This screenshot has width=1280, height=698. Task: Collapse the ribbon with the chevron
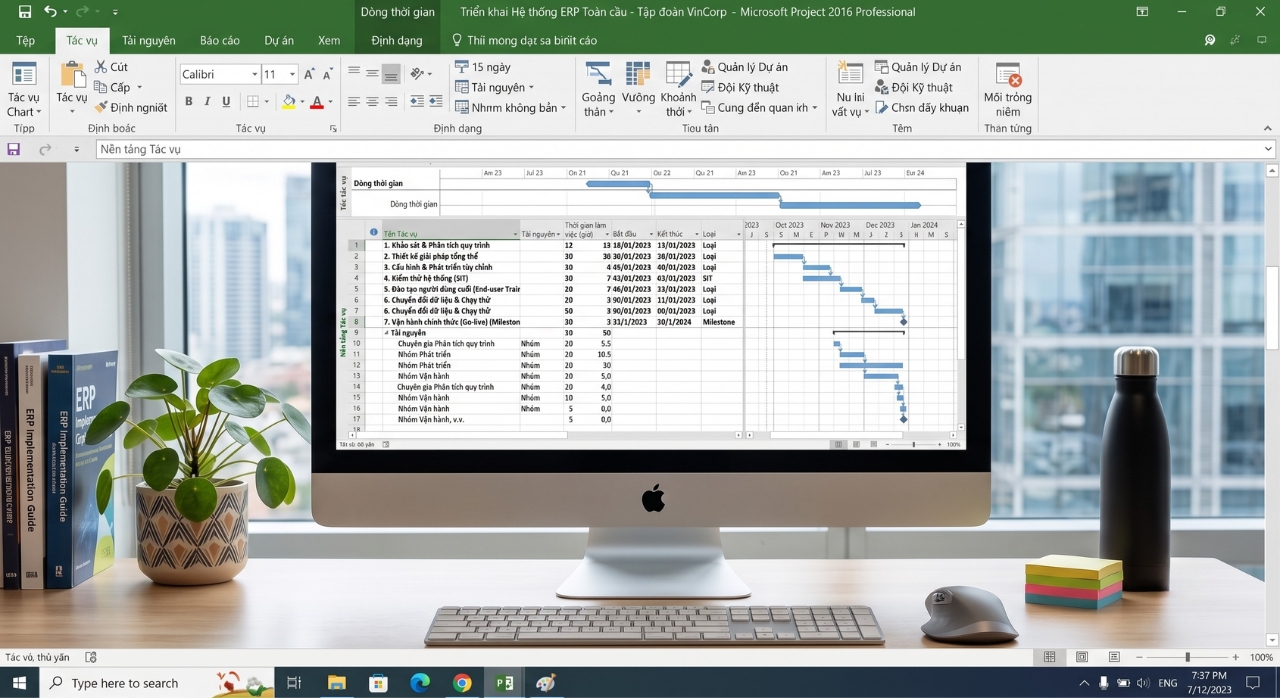coord(1268,128)
